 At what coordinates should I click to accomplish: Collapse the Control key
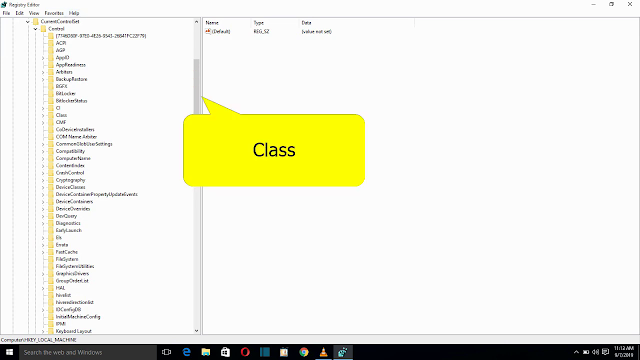(36, 29)
